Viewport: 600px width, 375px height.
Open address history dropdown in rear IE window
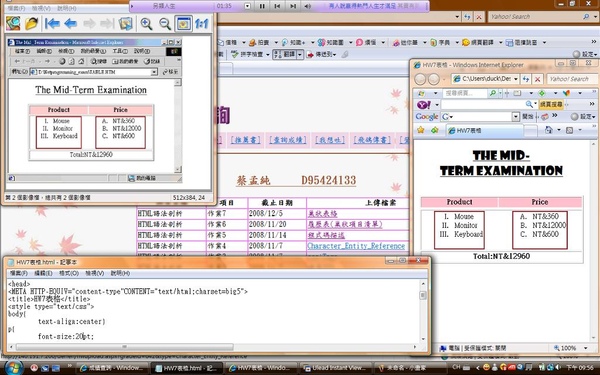coord(457,17)
